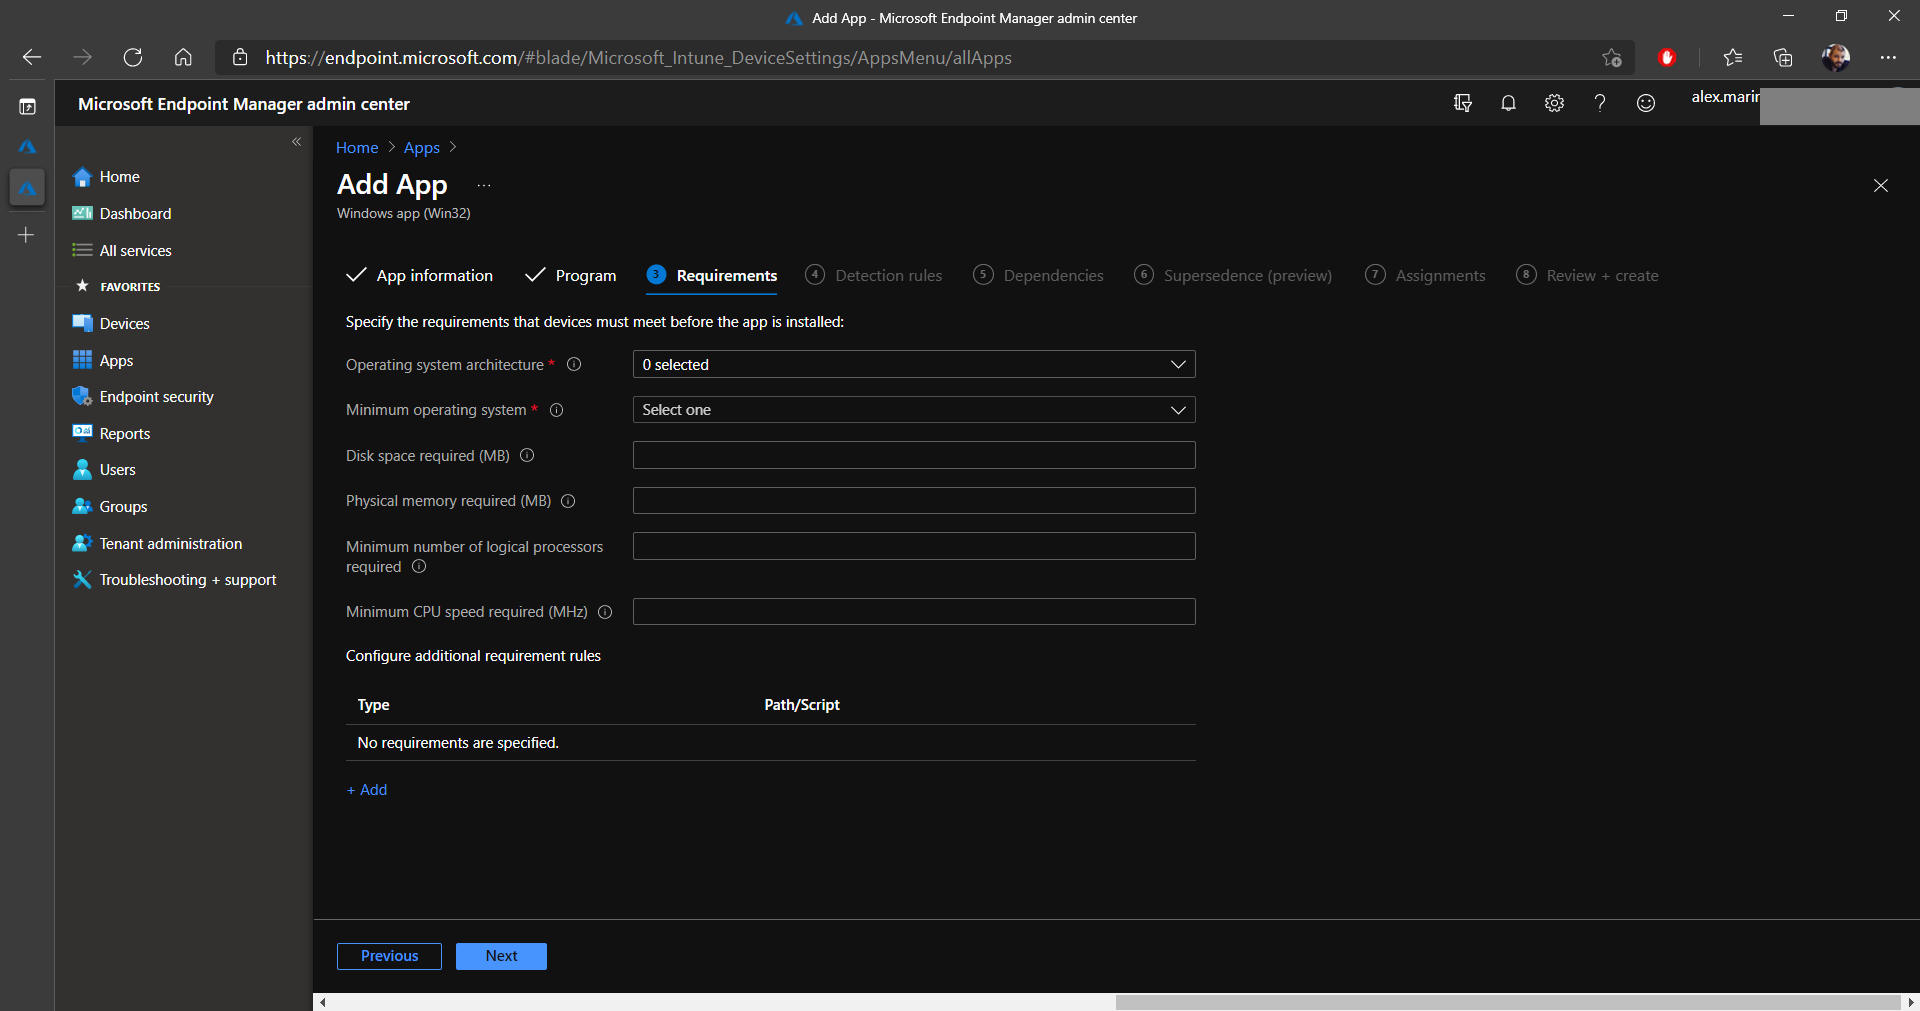This screenshot has width=1920, height=1011.
Task: Switch to the Program tab
Action: pos(585,276)
